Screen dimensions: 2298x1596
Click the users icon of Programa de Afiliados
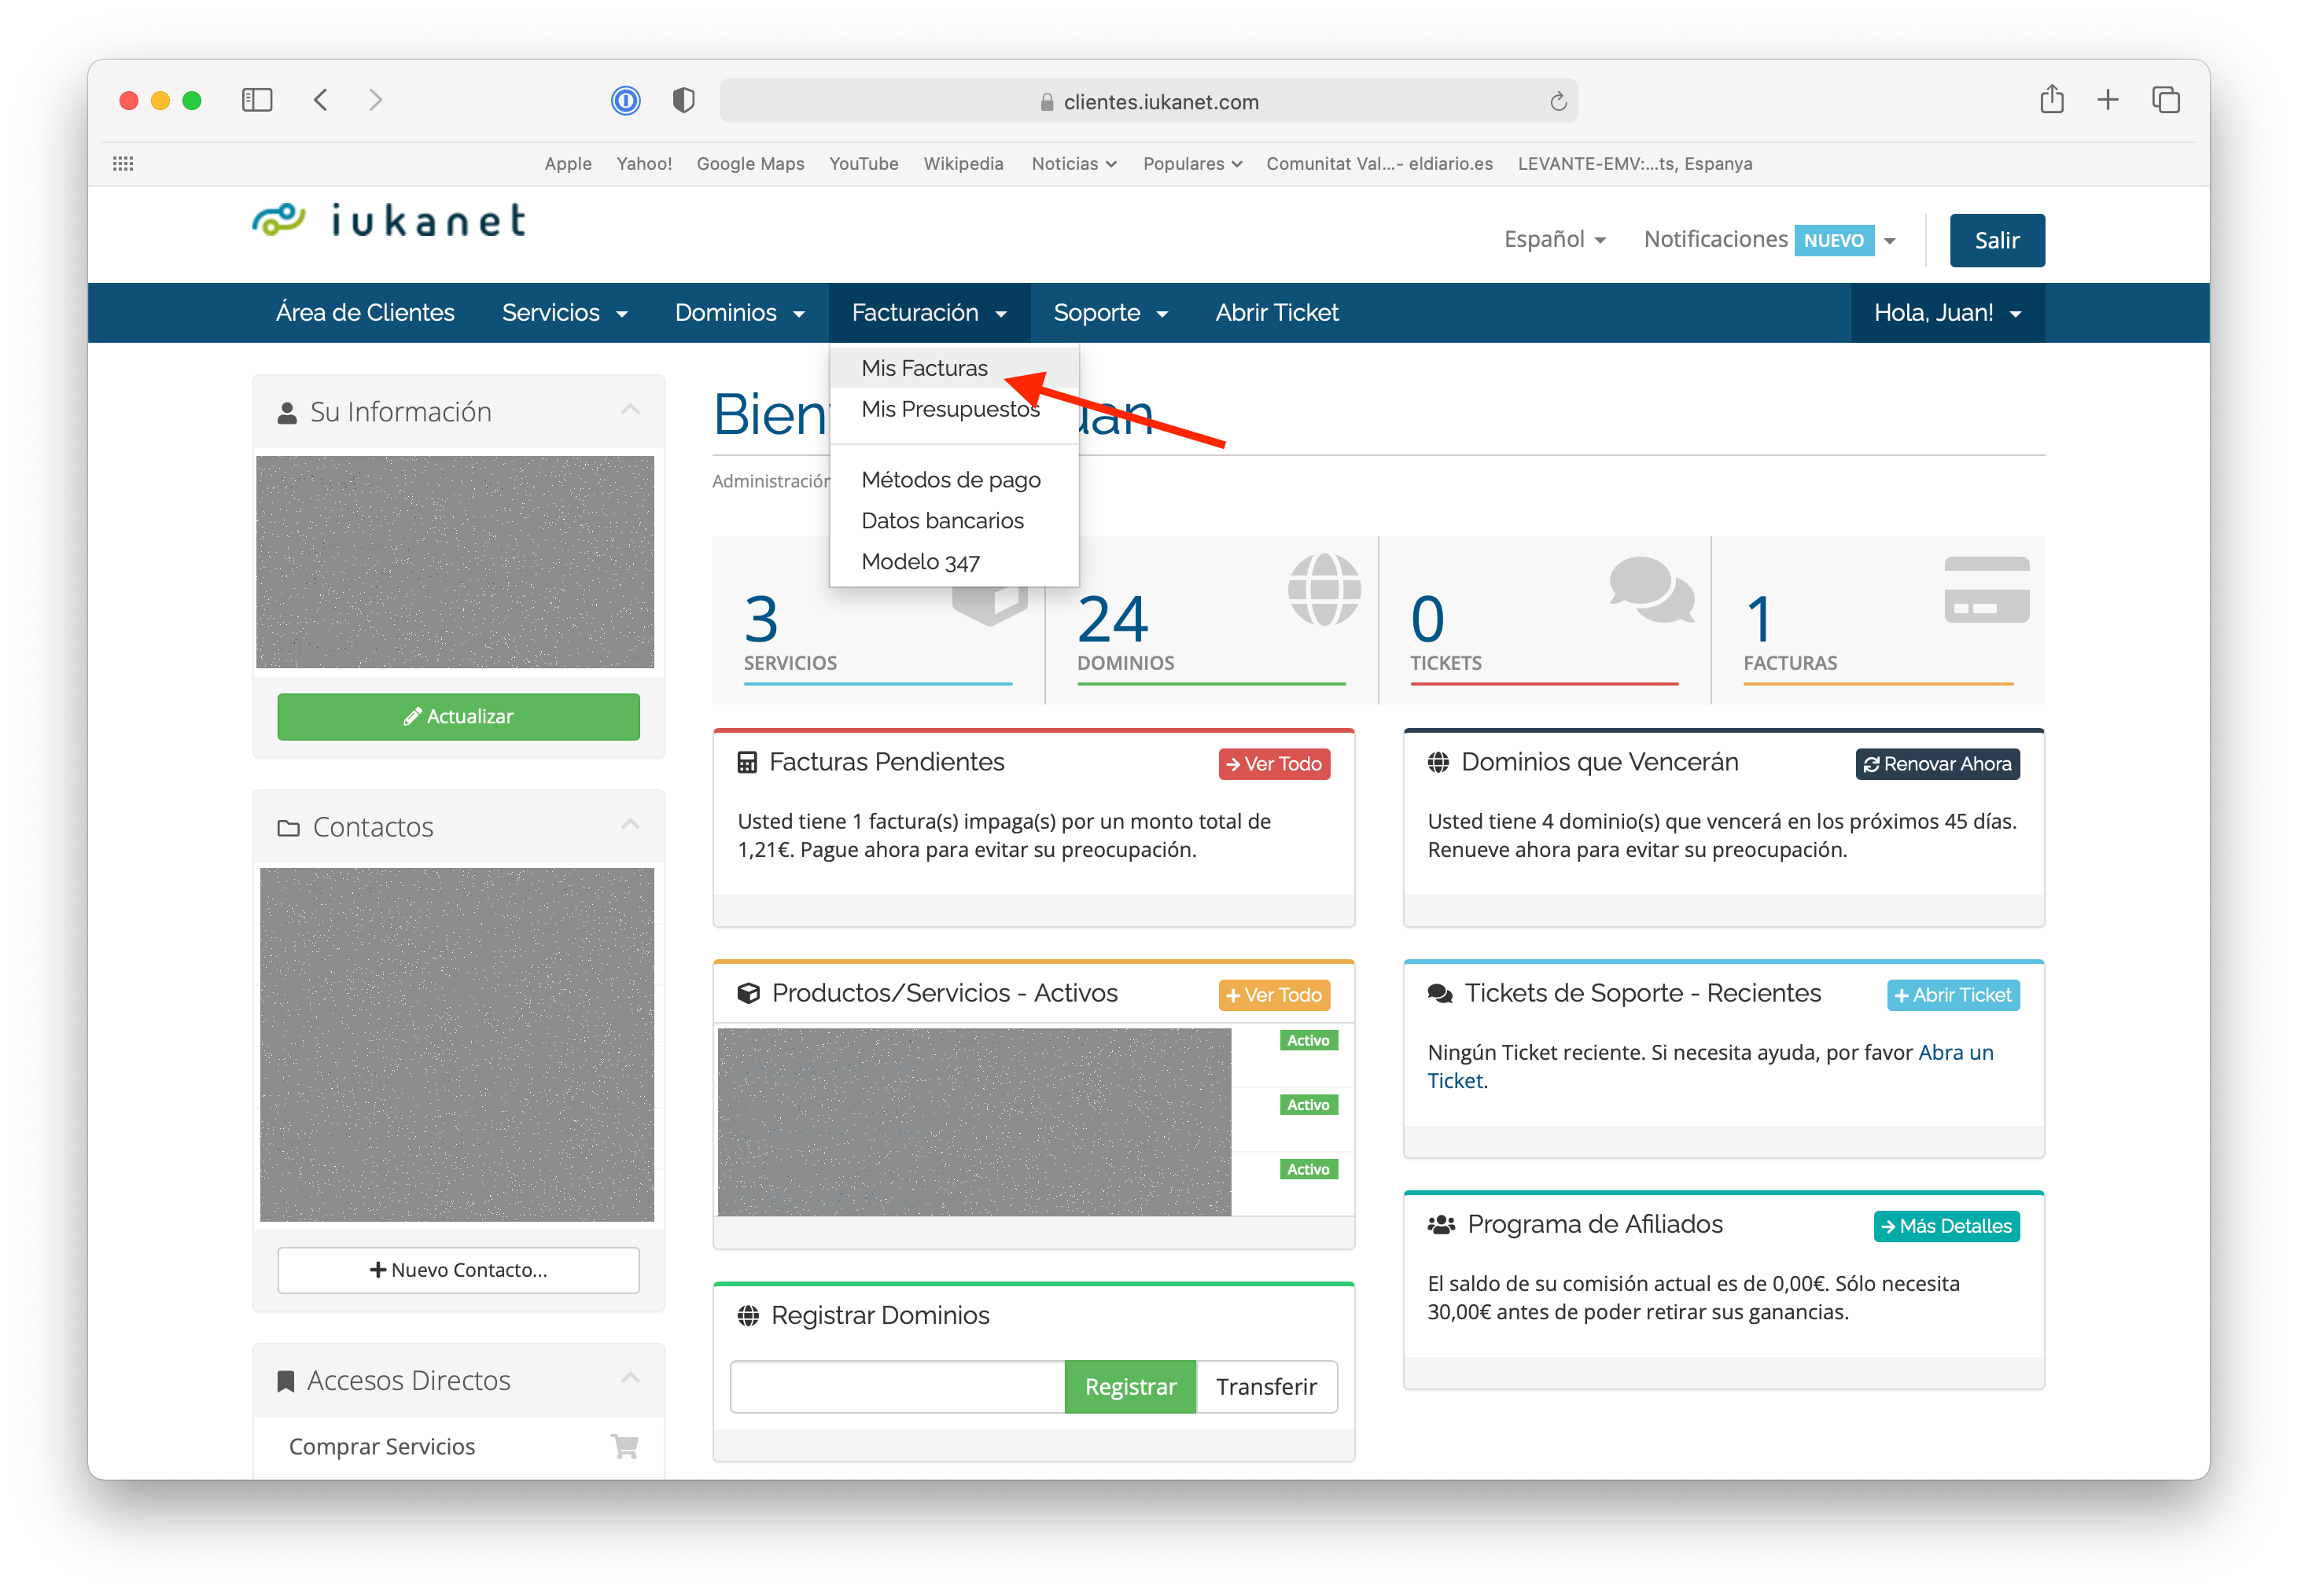1441,1225
